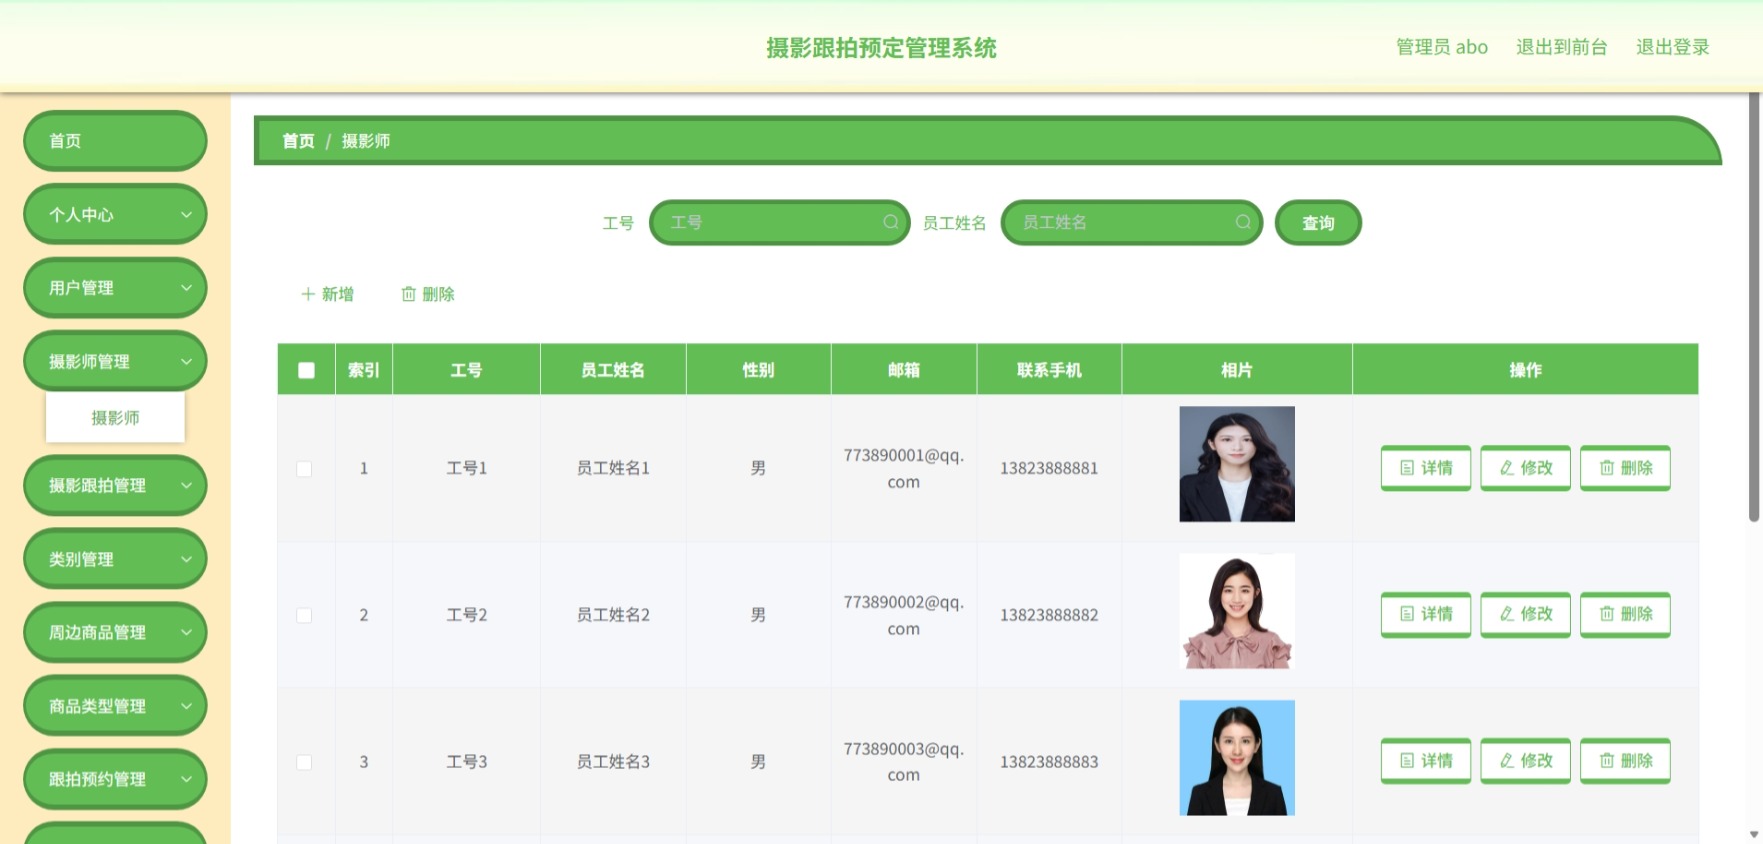Click the 联系手机 column header
1763x844 pixels.
coord(1049,370)
